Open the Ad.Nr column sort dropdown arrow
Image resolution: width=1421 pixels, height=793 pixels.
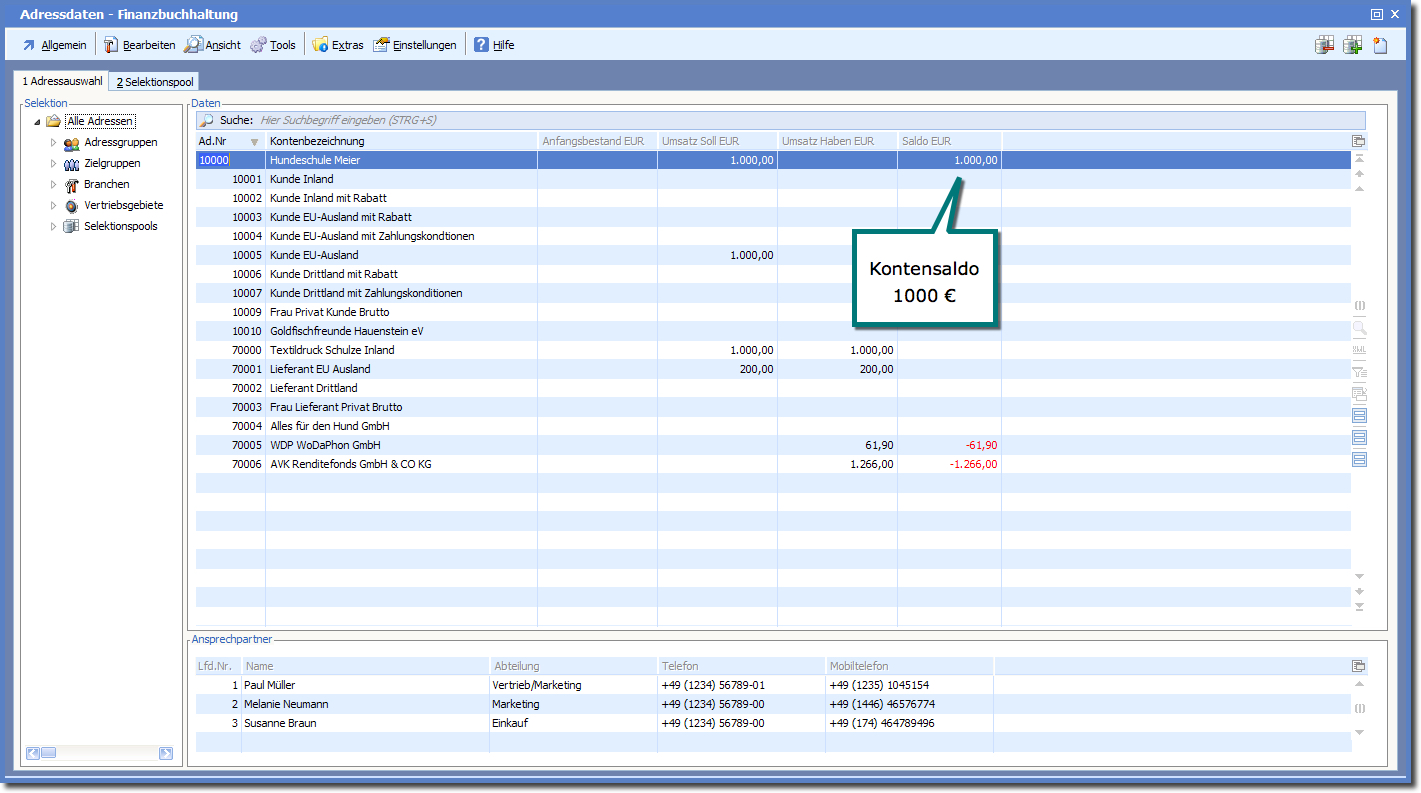[254, 142]
